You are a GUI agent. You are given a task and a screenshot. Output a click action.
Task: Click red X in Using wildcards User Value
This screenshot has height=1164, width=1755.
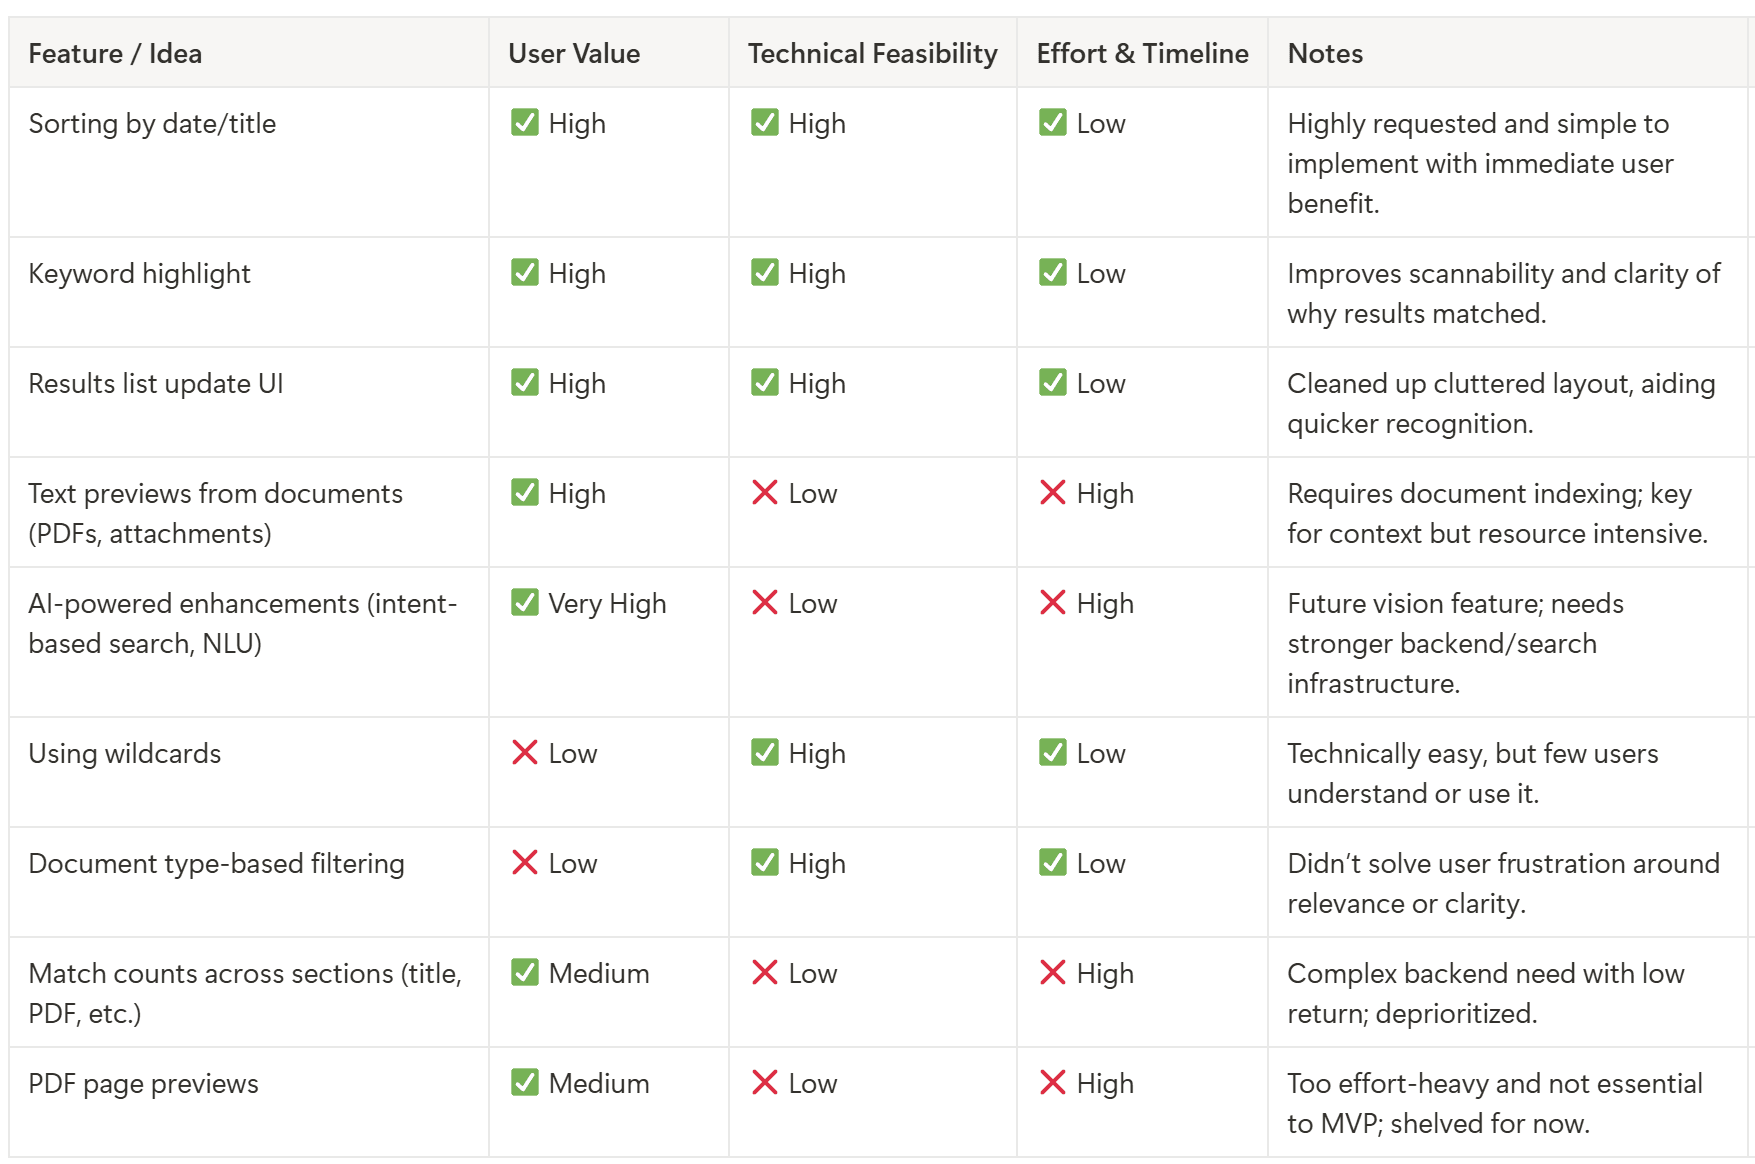(x=524, y=752)
